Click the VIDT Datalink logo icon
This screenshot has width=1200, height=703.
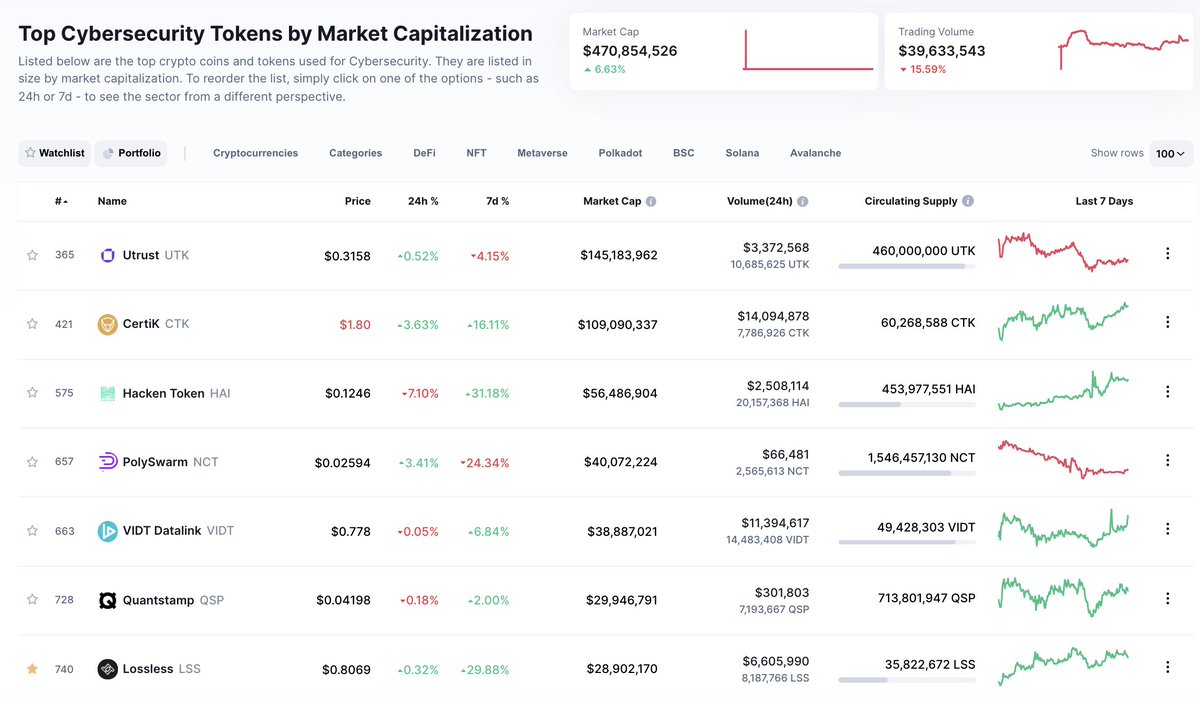pyautogui.click(x=108, y=531)
